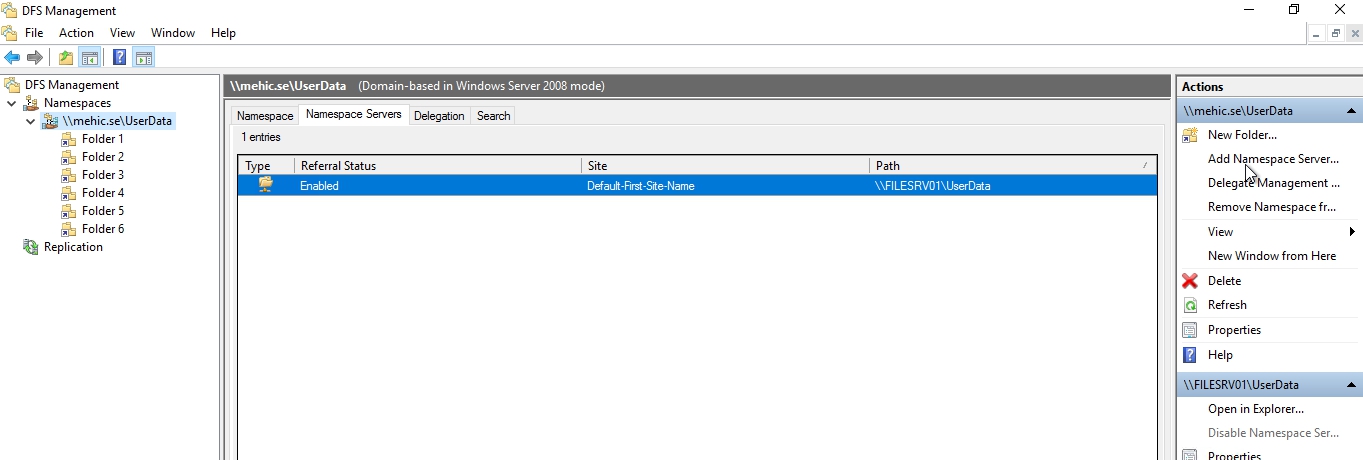The width and height of the screenshot is (1363, 460).
Task: Expand the View submenu arrow
Action: click(1352, 232)
